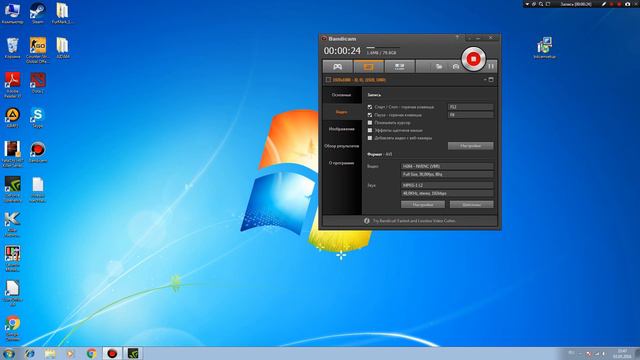640x360 pixels.
Task: Open output folder icon in Bandicam toolbar
Action: (439, 67)
